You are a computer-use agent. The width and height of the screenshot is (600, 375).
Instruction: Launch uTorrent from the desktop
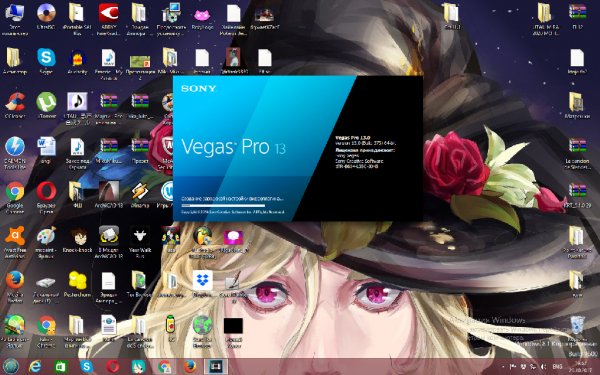click(46, 102)
